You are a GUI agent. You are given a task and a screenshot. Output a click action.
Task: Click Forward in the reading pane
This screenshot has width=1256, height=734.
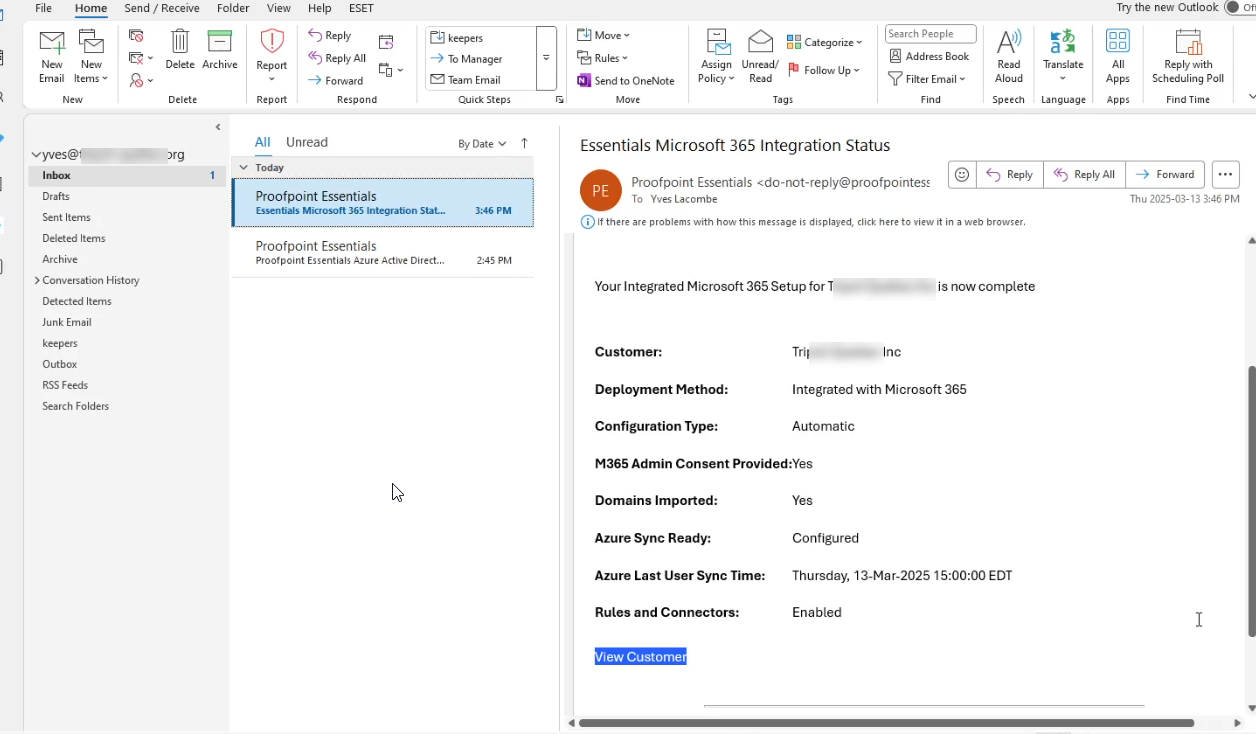1165,174
